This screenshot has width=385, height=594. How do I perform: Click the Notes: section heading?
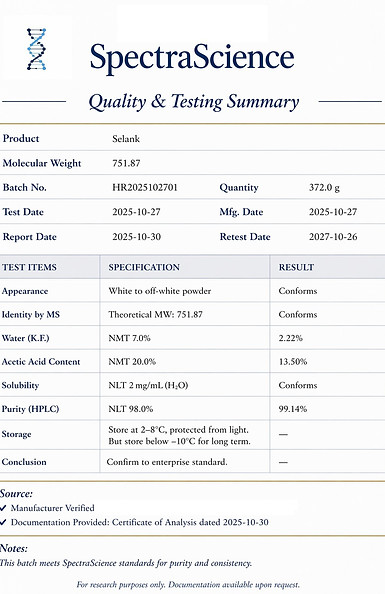pos(14,549)
